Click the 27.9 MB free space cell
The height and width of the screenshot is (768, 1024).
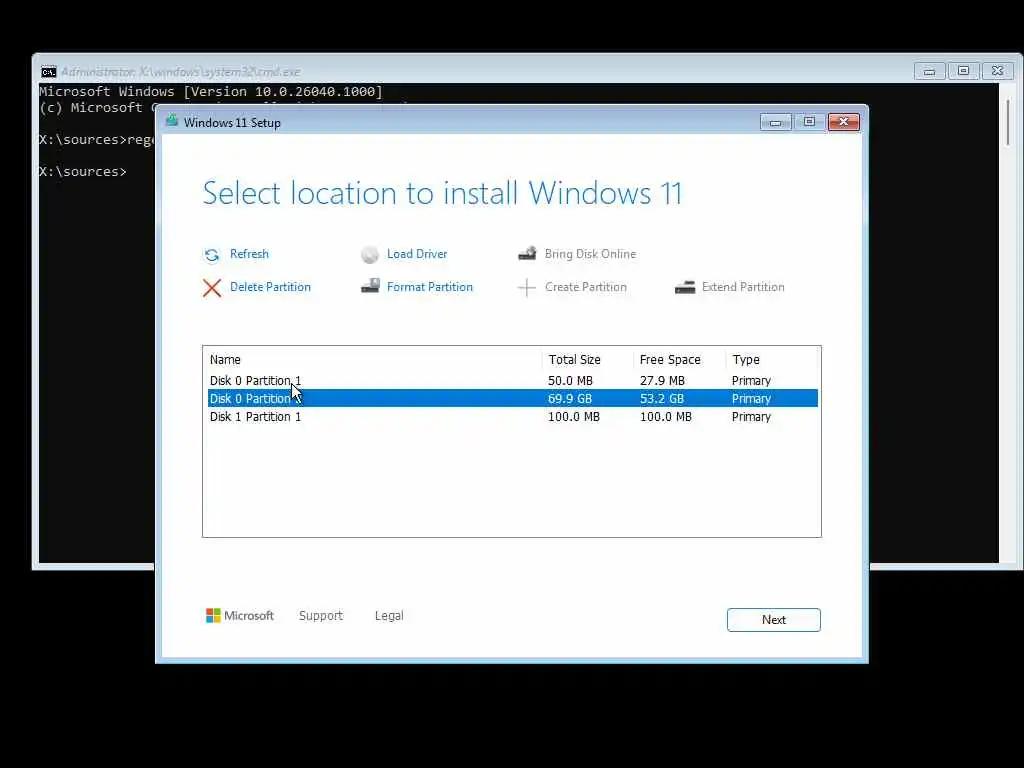point(662,380)
